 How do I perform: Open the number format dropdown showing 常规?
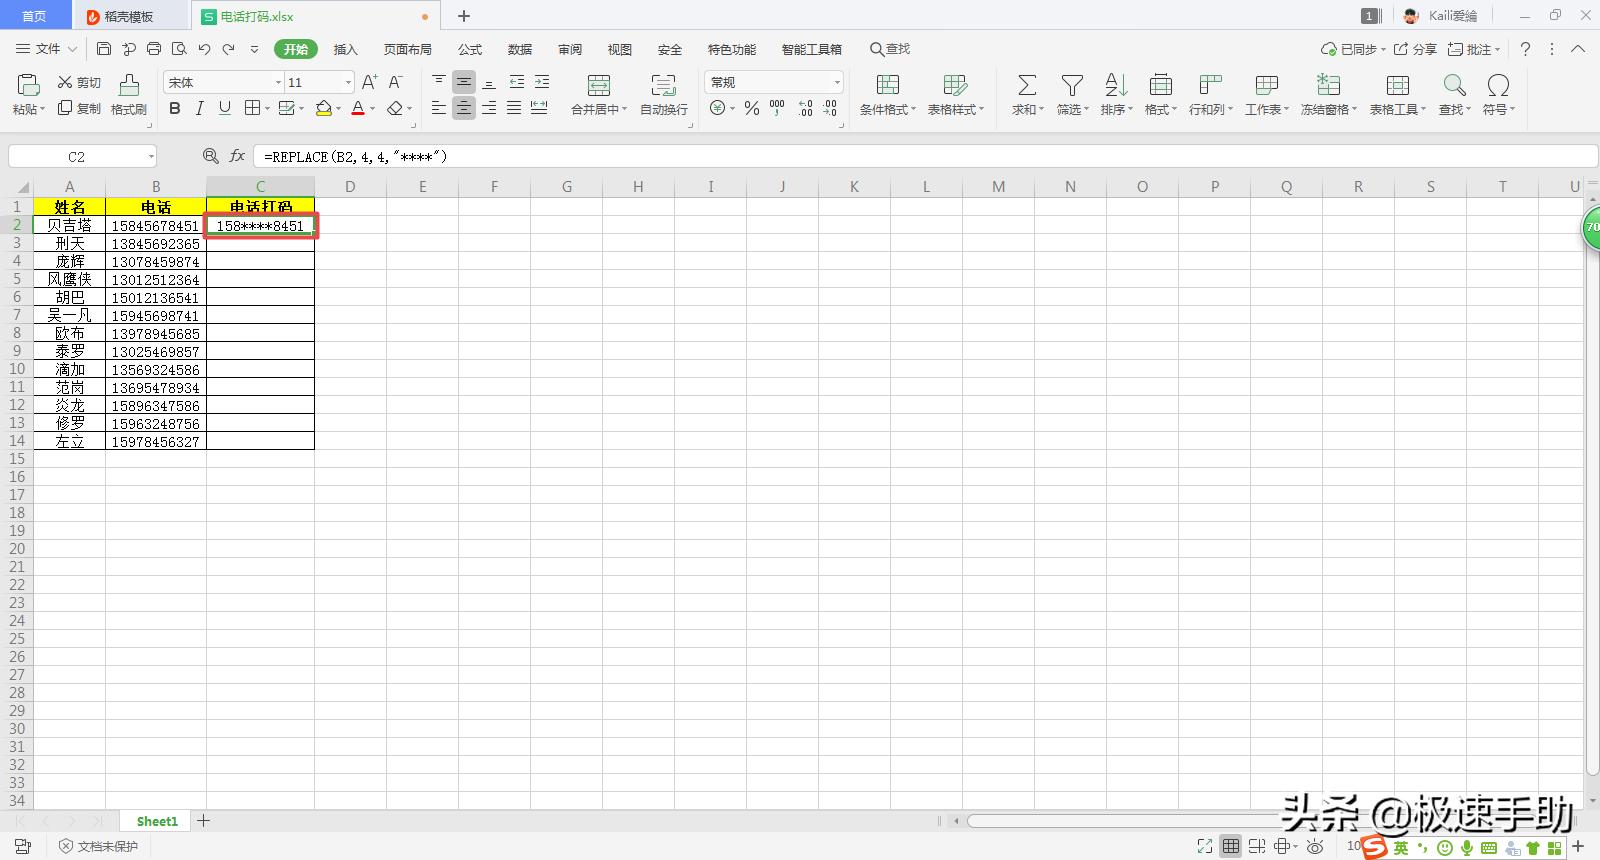[836, 82]
